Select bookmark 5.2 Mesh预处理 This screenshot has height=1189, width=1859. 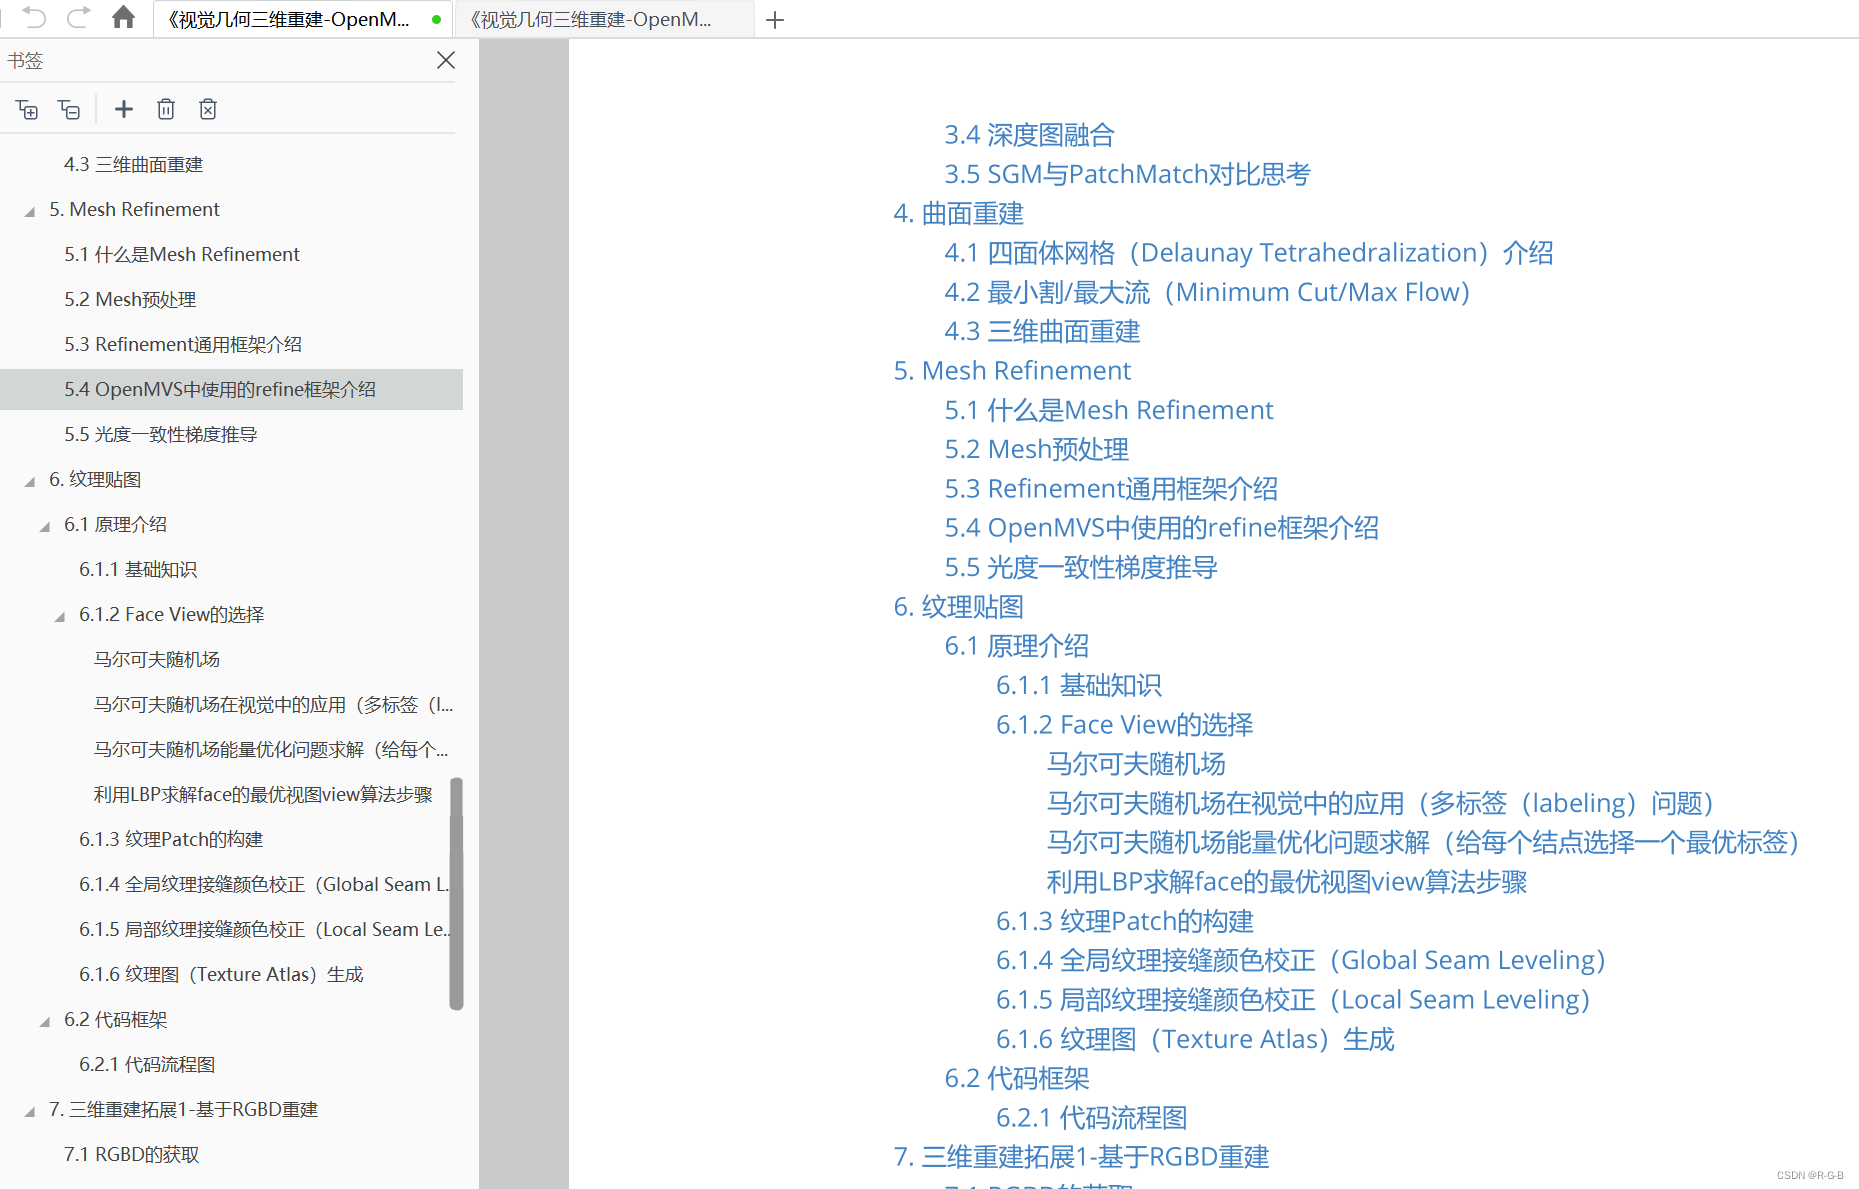click(x=130, y=299)
